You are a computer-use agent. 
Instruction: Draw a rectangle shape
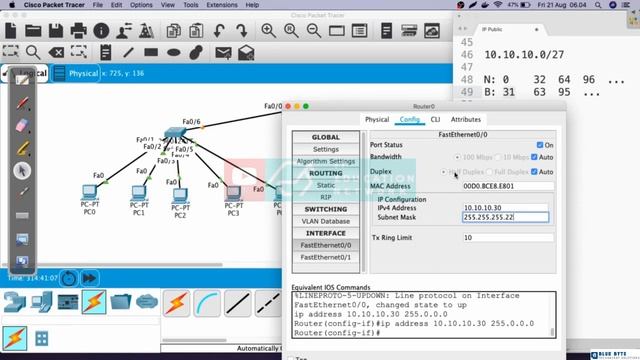click(x=151, y=52)
